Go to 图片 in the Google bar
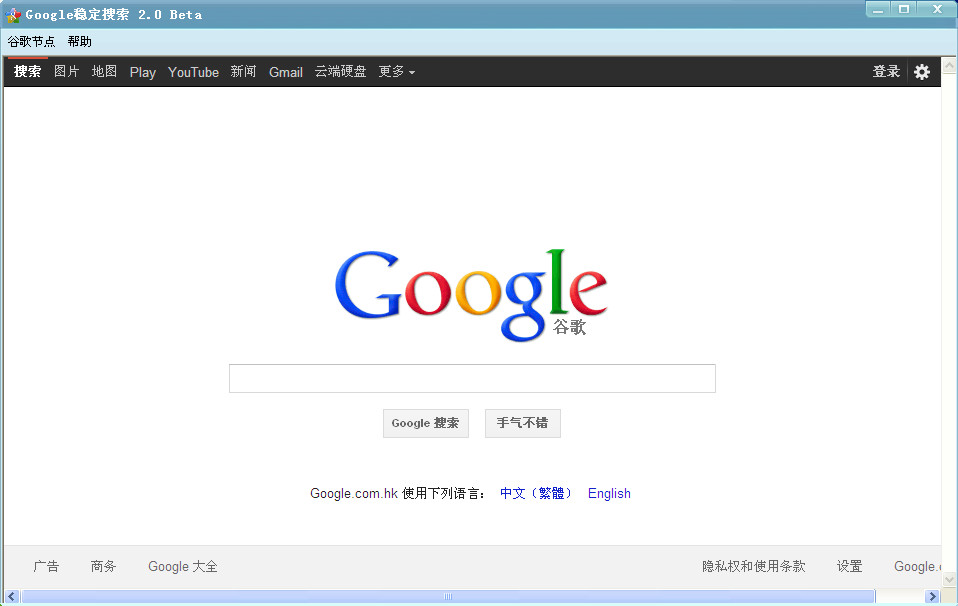 tap(67, 71)
